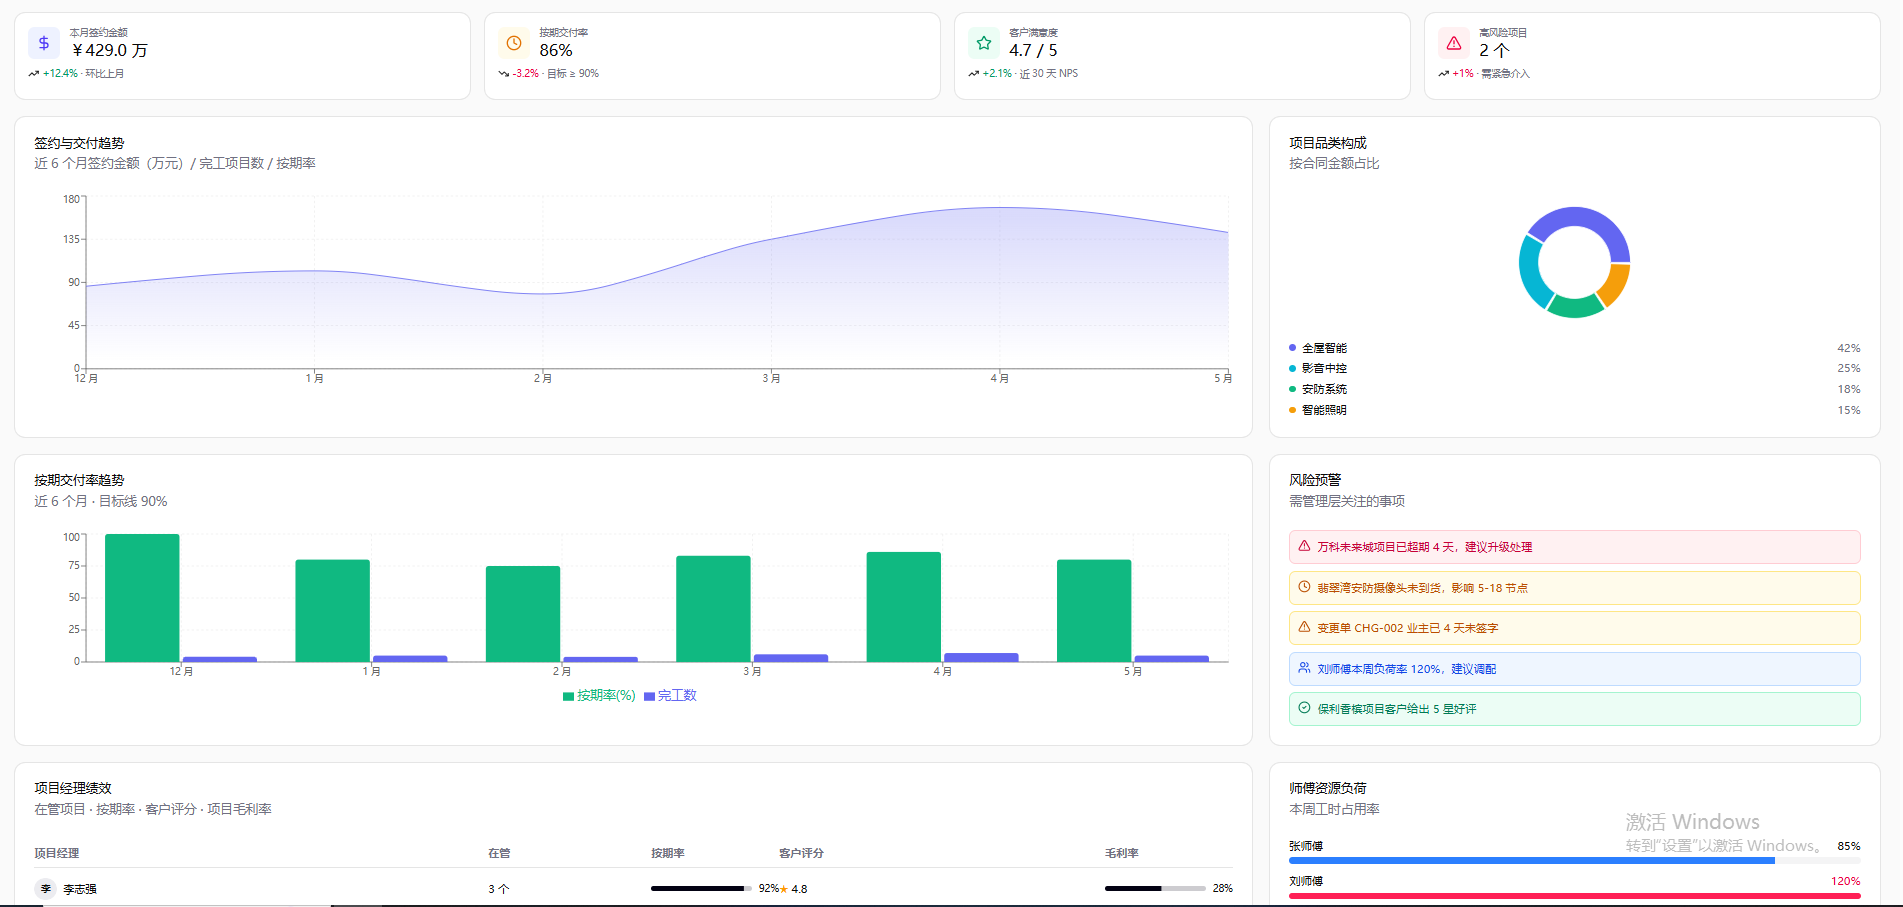Click the upward trend arrow beside +1%

(1444, 74)
